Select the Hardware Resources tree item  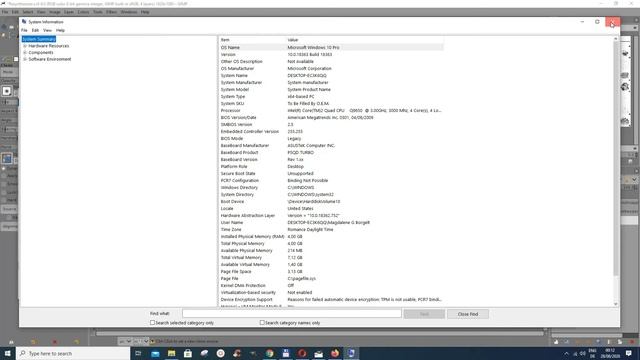click(49, 46)
